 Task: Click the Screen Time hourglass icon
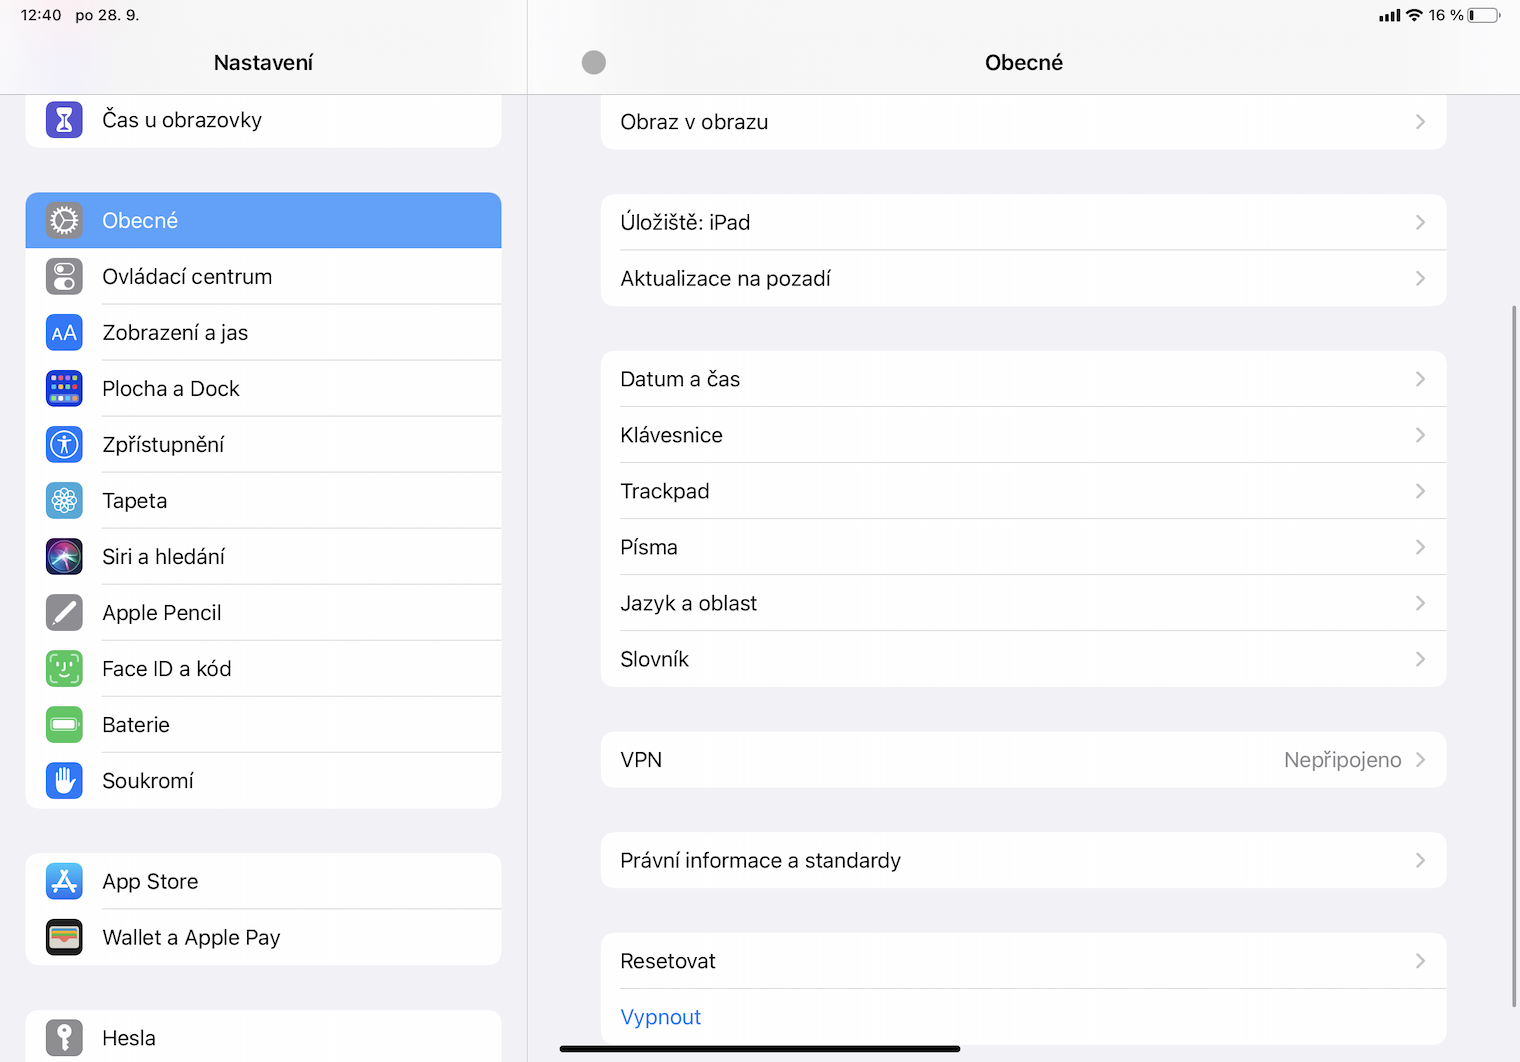point(64,120)
